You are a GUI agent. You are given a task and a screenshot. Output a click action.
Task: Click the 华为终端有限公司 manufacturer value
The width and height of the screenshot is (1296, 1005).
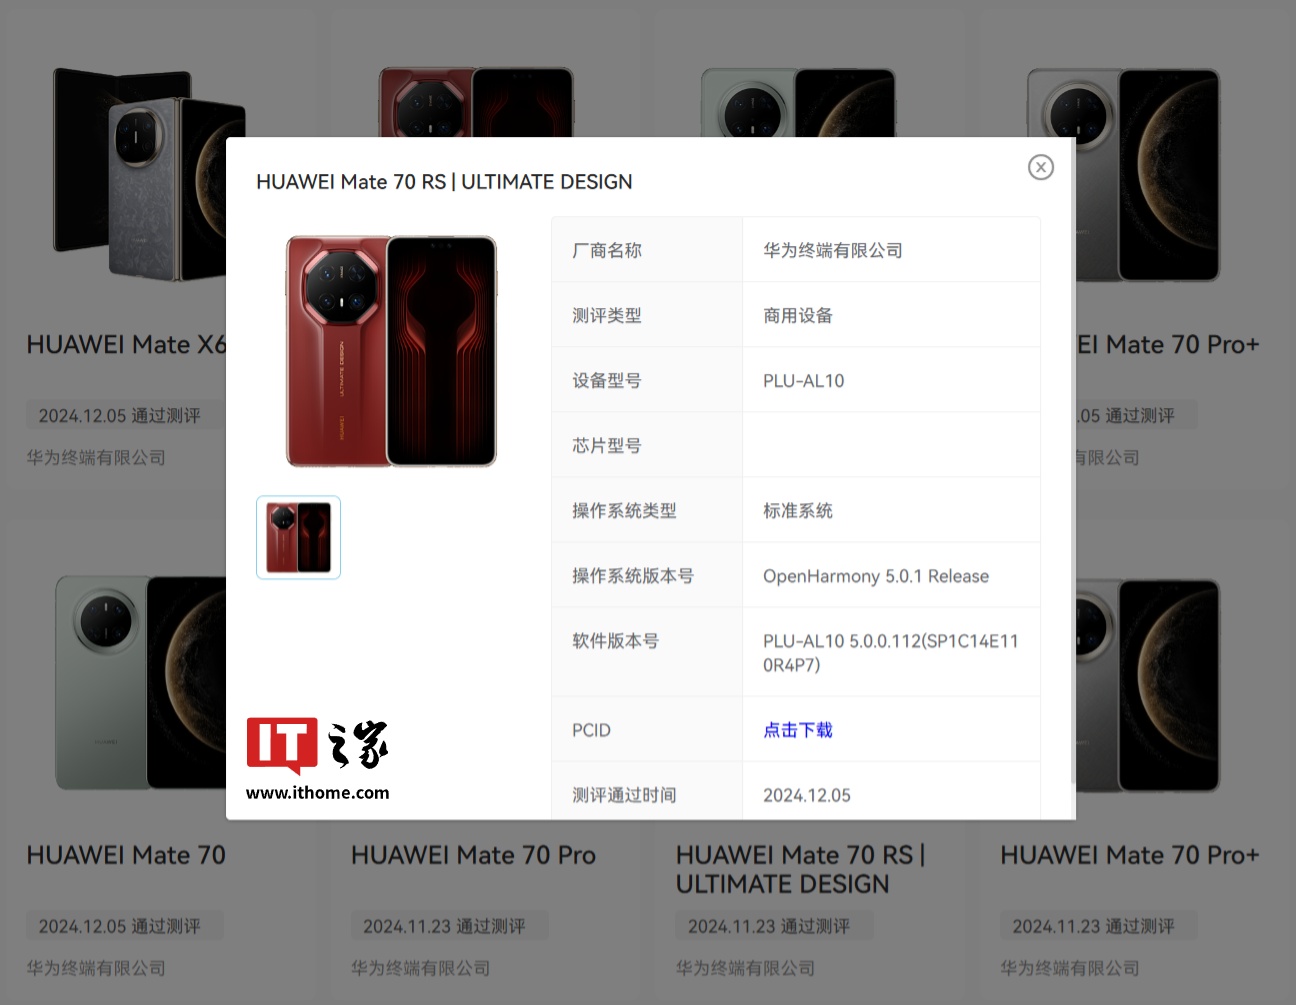pos(833,250)
